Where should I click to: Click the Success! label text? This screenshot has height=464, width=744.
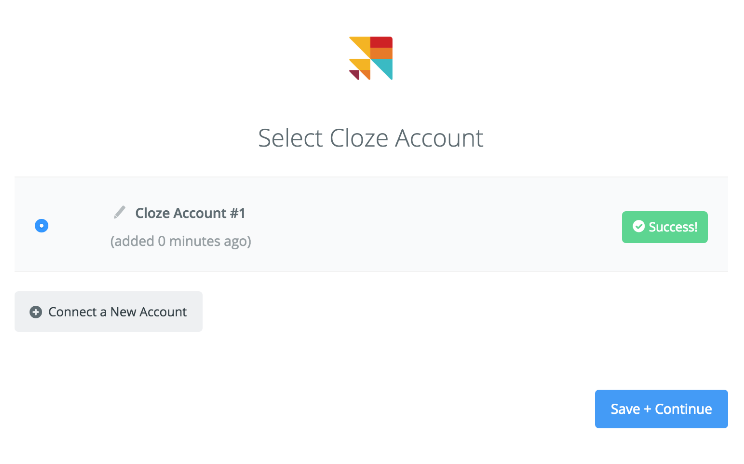673,227
